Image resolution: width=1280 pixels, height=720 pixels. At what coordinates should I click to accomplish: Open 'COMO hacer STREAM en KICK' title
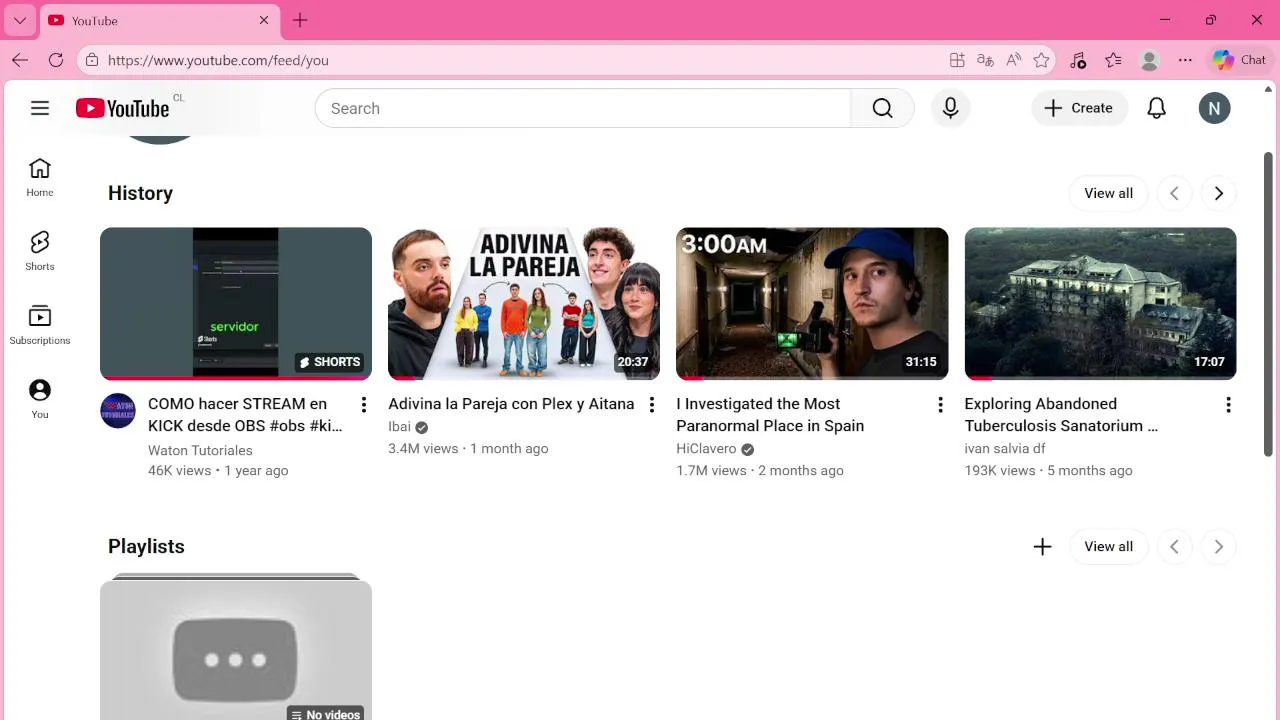coord(245,415)
